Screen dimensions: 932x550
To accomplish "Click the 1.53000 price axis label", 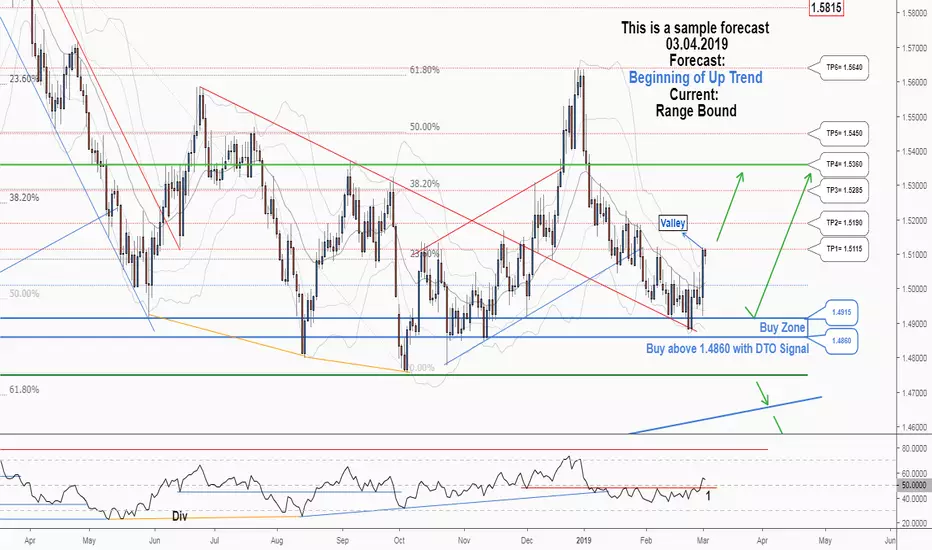I will point(914,186).
